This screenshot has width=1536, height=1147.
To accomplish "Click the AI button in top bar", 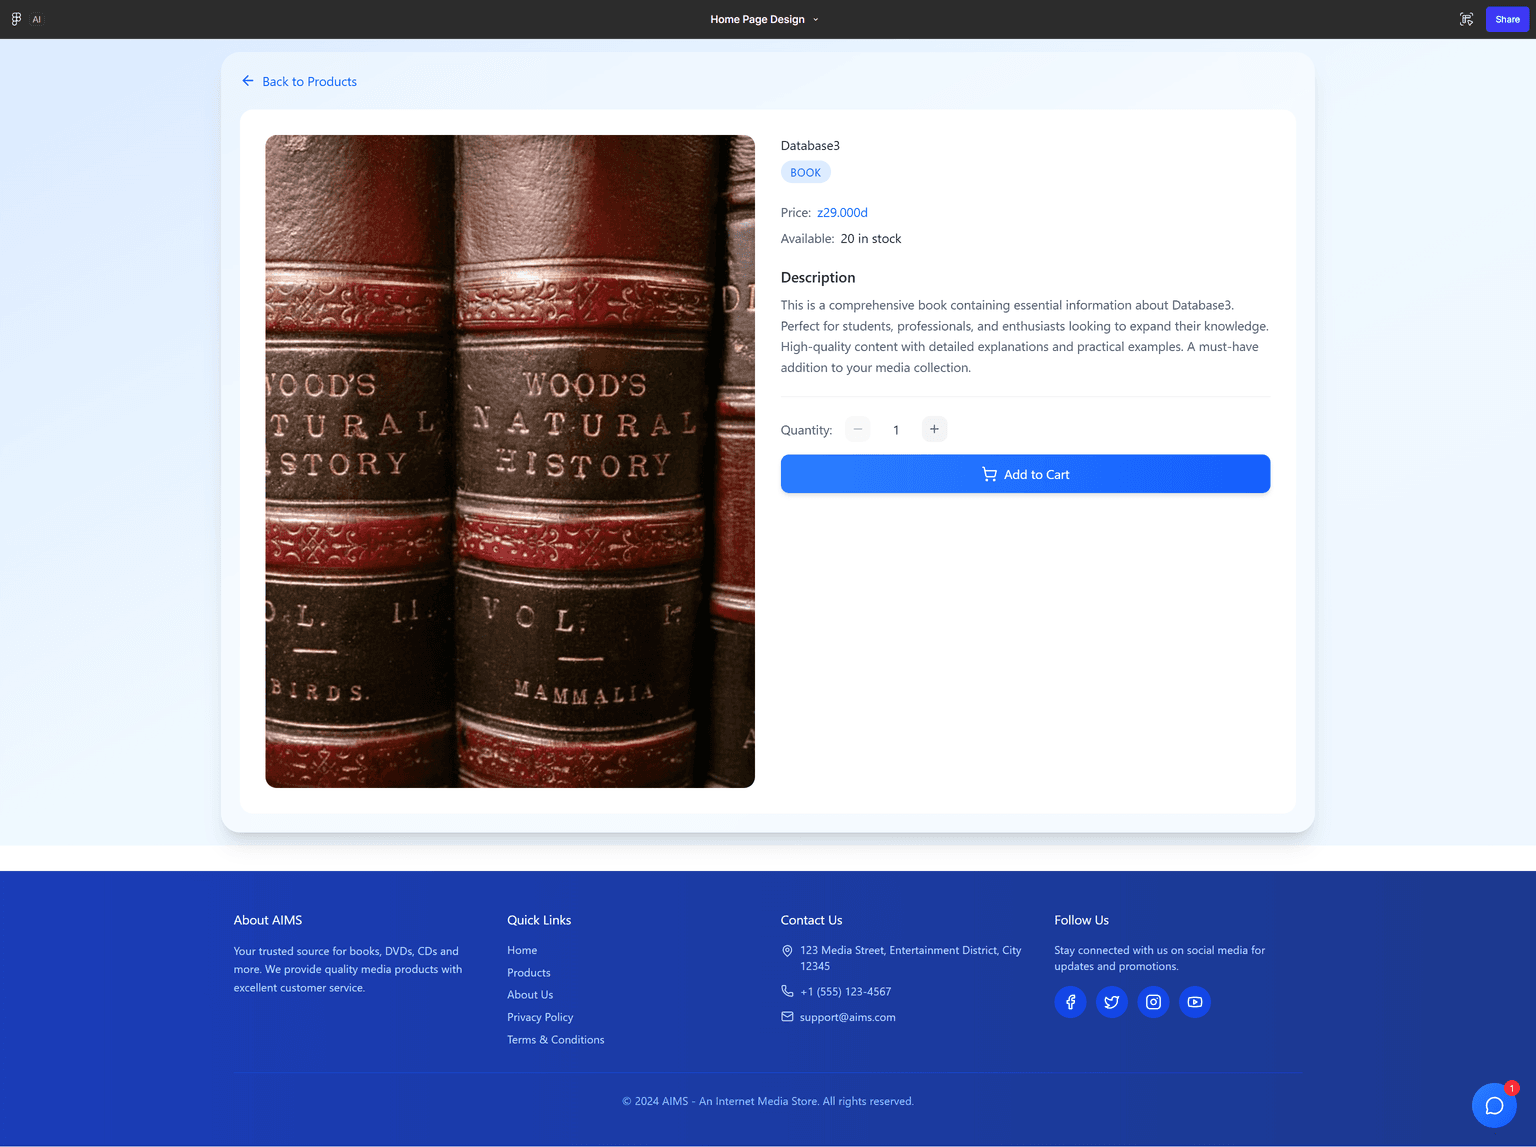I will click(37, 19).
